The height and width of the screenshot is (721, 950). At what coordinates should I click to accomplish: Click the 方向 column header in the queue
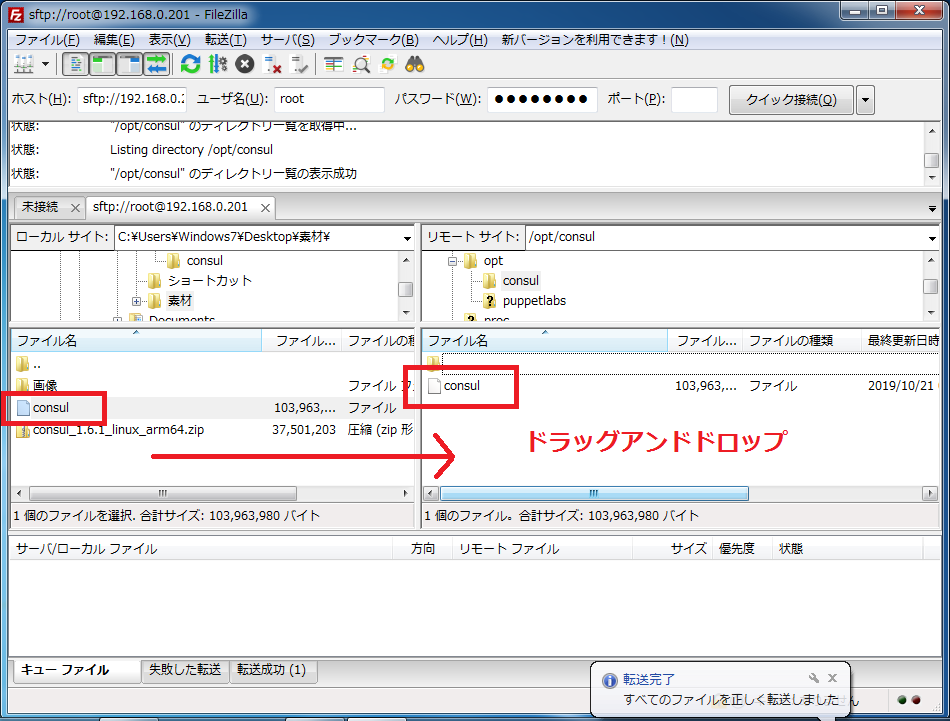tap(423, 549)
